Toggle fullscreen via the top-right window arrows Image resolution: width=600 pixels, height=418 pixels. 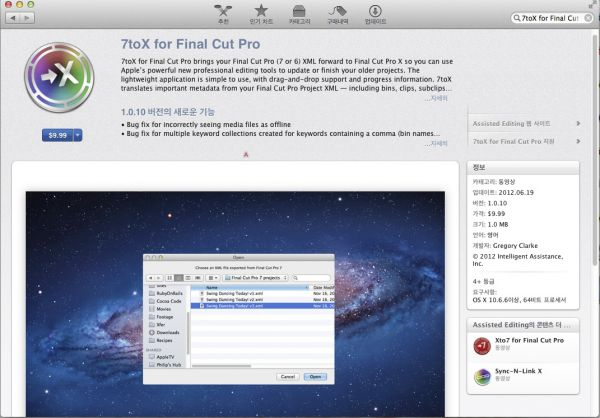point(593,5)
